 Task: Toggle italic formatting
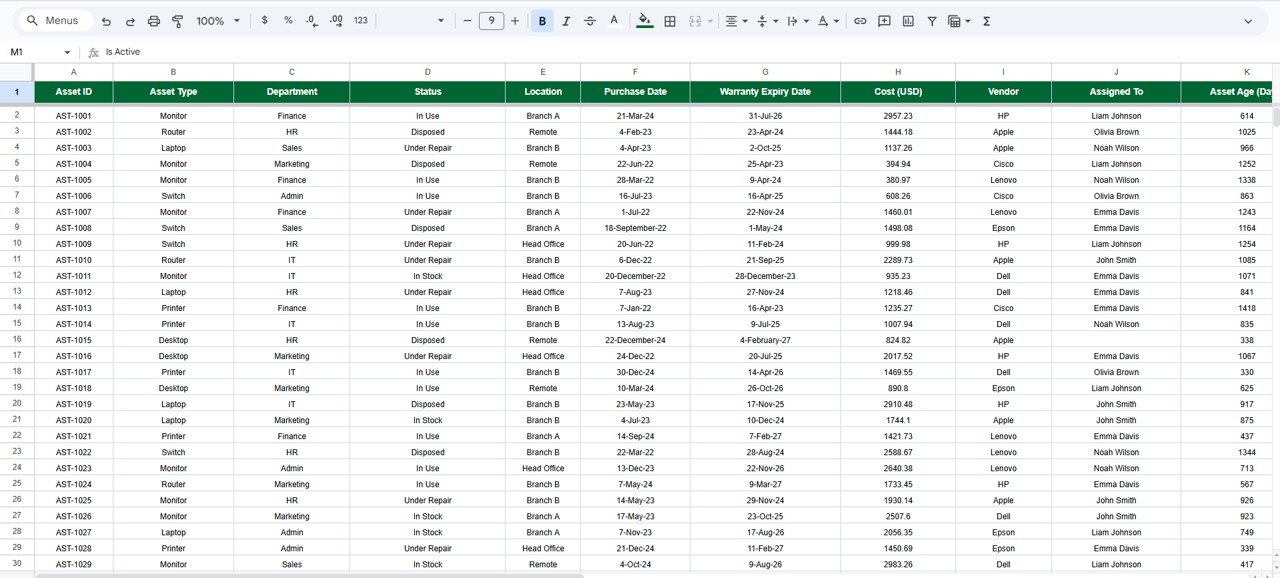[566, 21]
